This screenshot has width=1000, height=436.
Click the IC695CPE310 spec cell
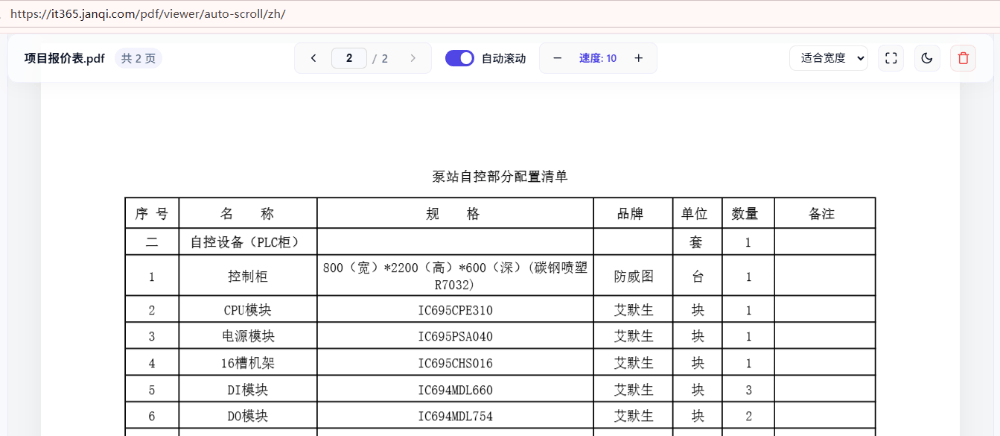(x=455, y=310)
